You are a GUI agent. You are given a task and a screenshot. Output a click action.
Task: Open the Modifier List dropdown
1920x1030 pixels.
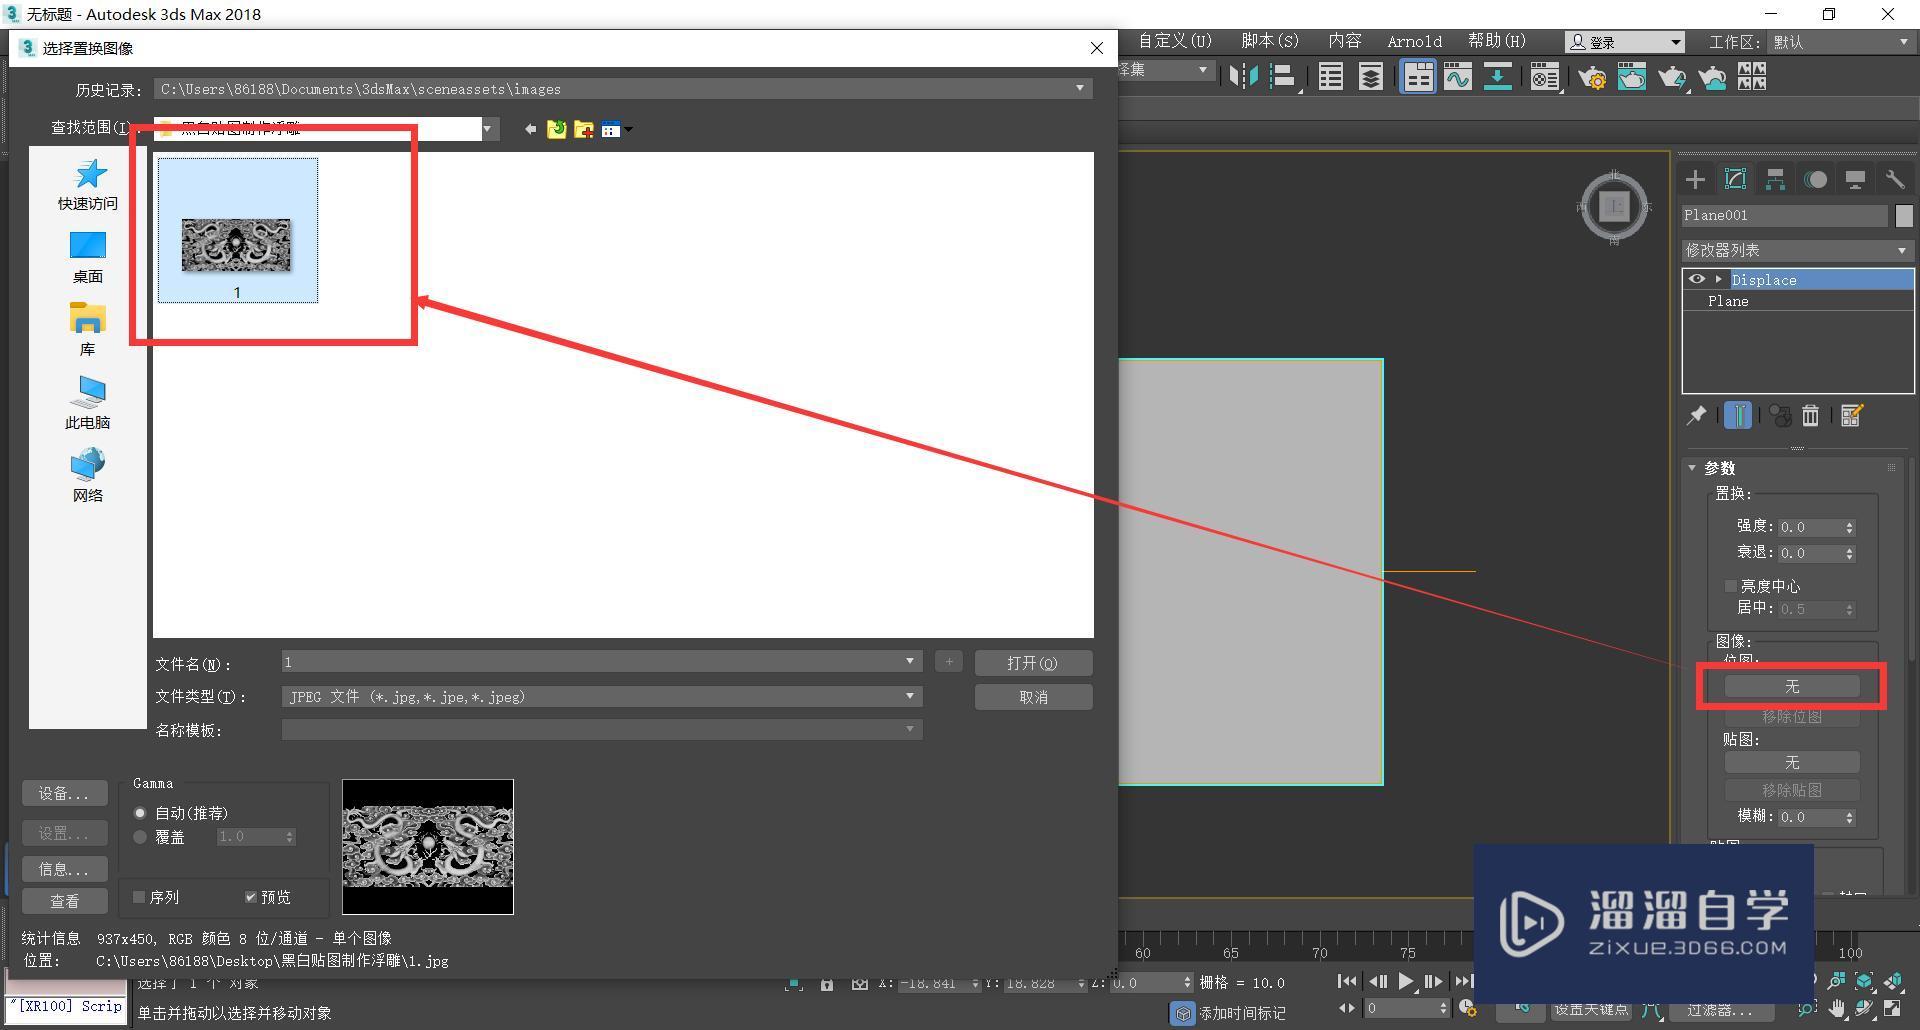[1797, 250]
